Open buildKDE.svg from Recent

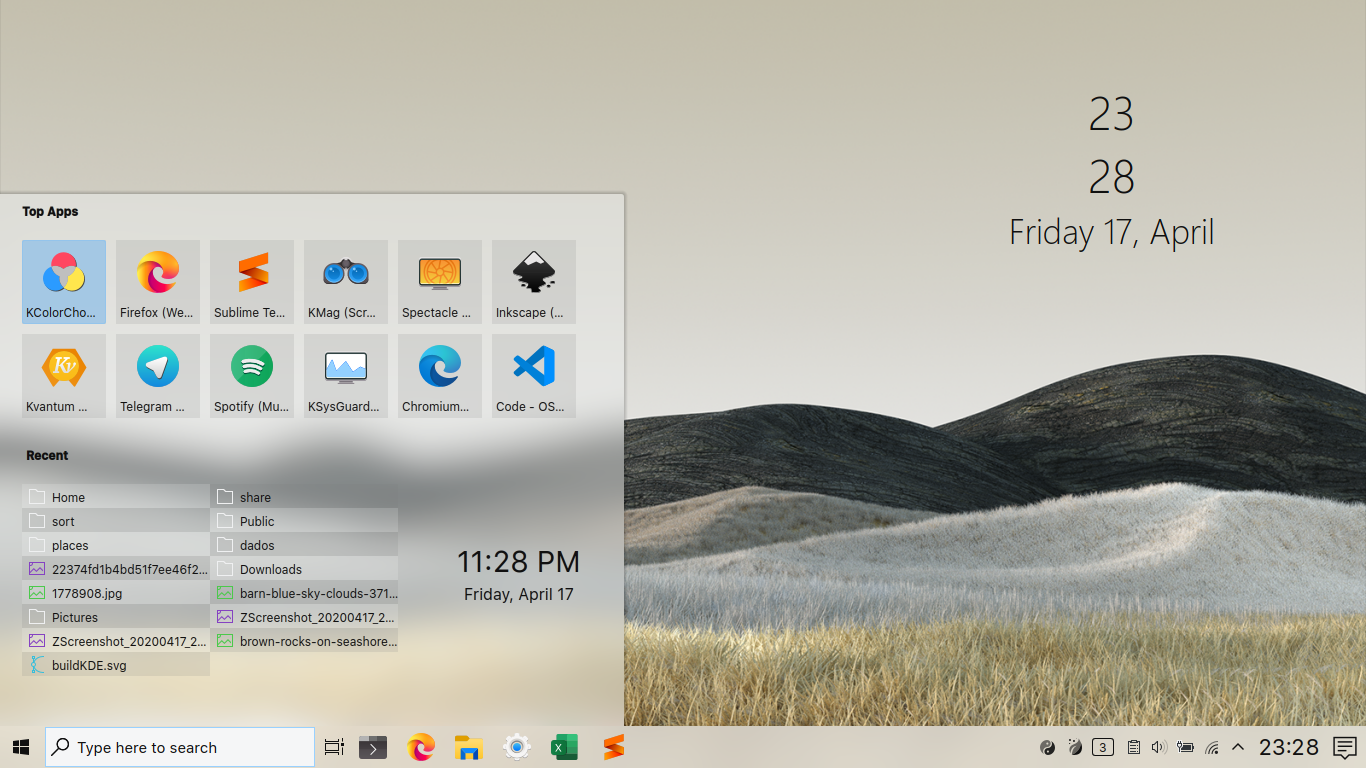click(x=116, y=665)
